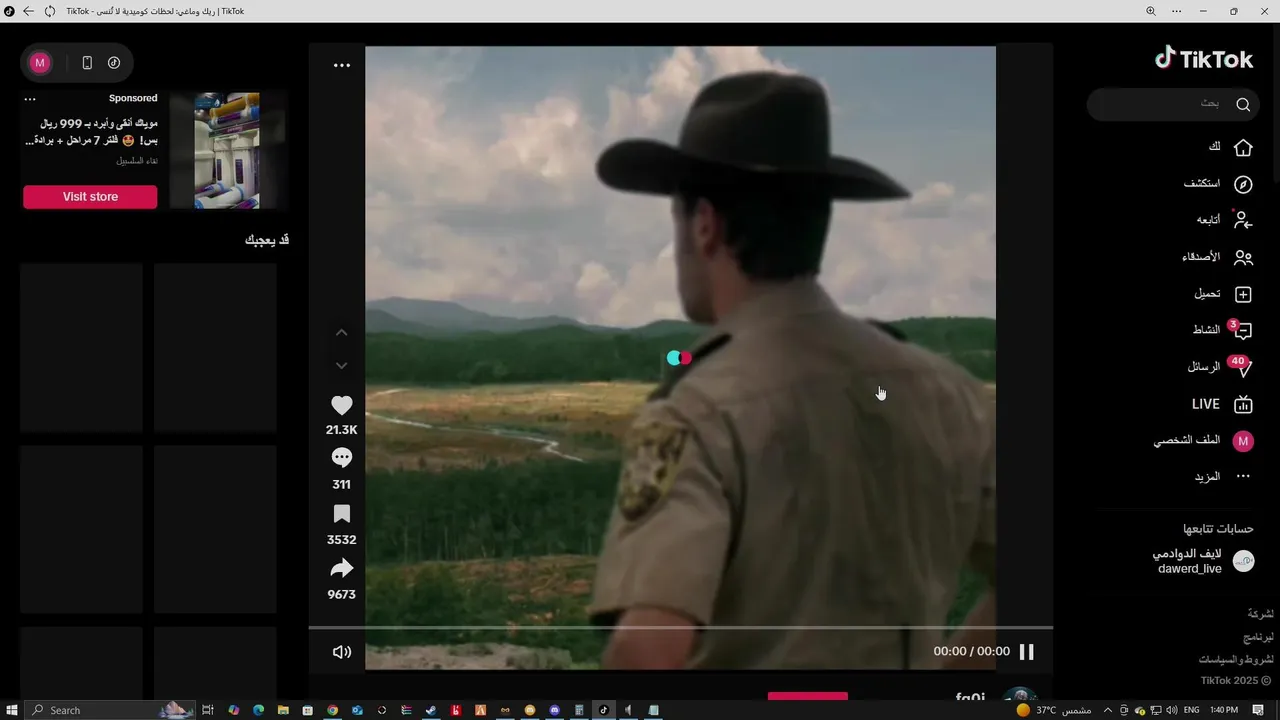Click the TikTok logo
The height and width of the screenshot is (720, 1280).
[1203, 59]
